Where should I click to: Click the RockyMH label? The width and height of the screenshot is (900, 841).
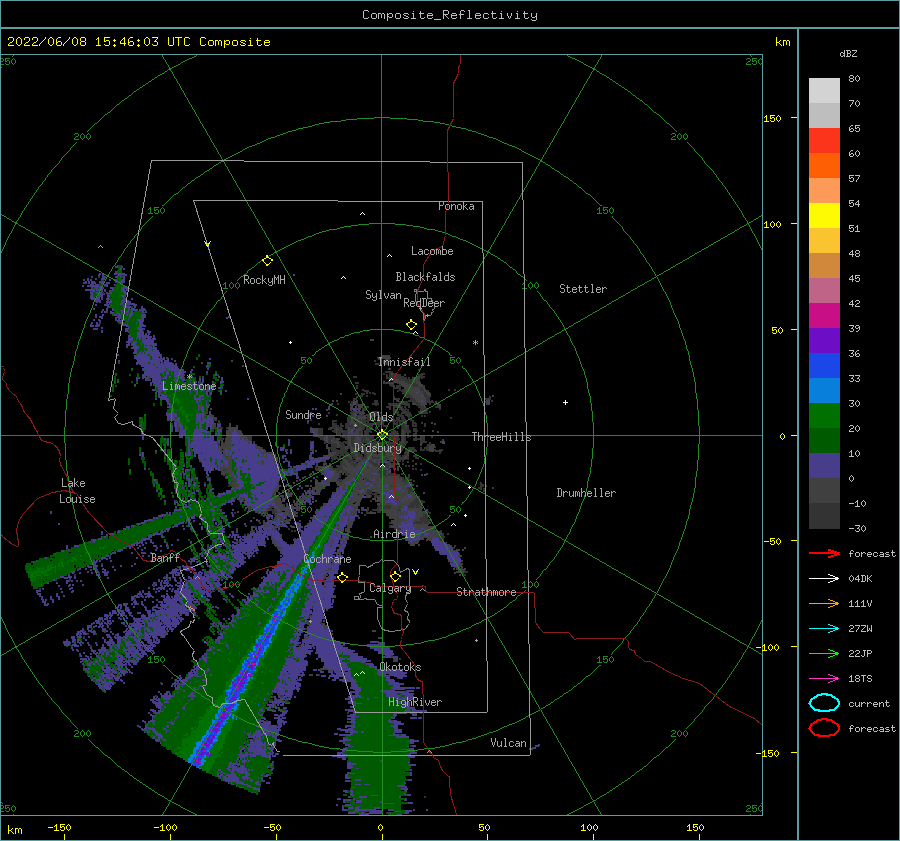click(x=264, y=280)
